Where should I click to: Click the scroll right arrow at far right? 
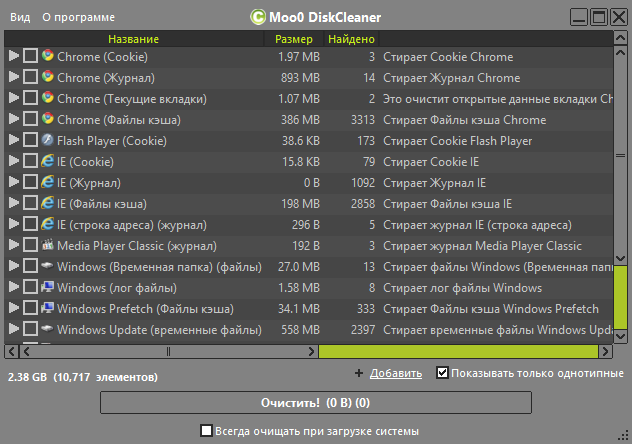(x=605, y=352)
